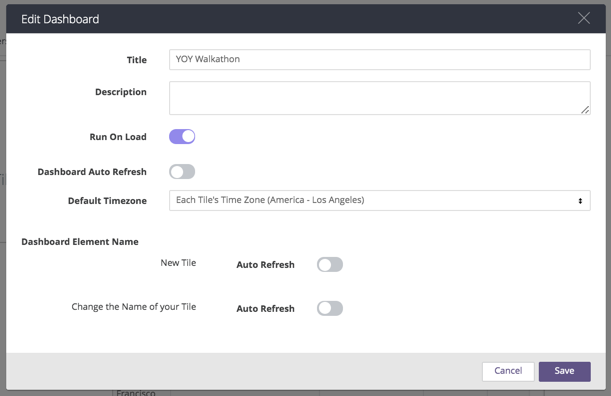Close the Edit Dashboard dialog with X

583,18
